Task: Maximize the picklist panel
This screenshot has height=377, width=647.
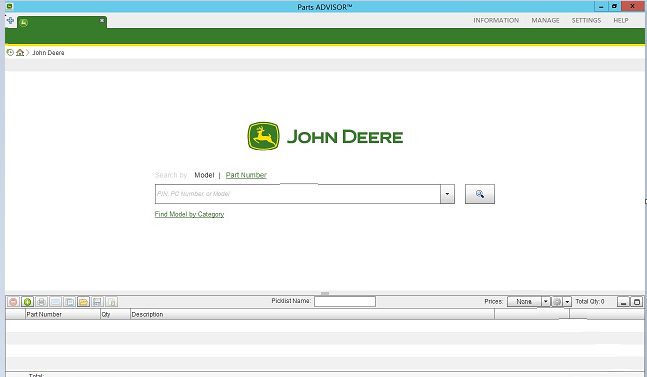Action: coord(637,302)
